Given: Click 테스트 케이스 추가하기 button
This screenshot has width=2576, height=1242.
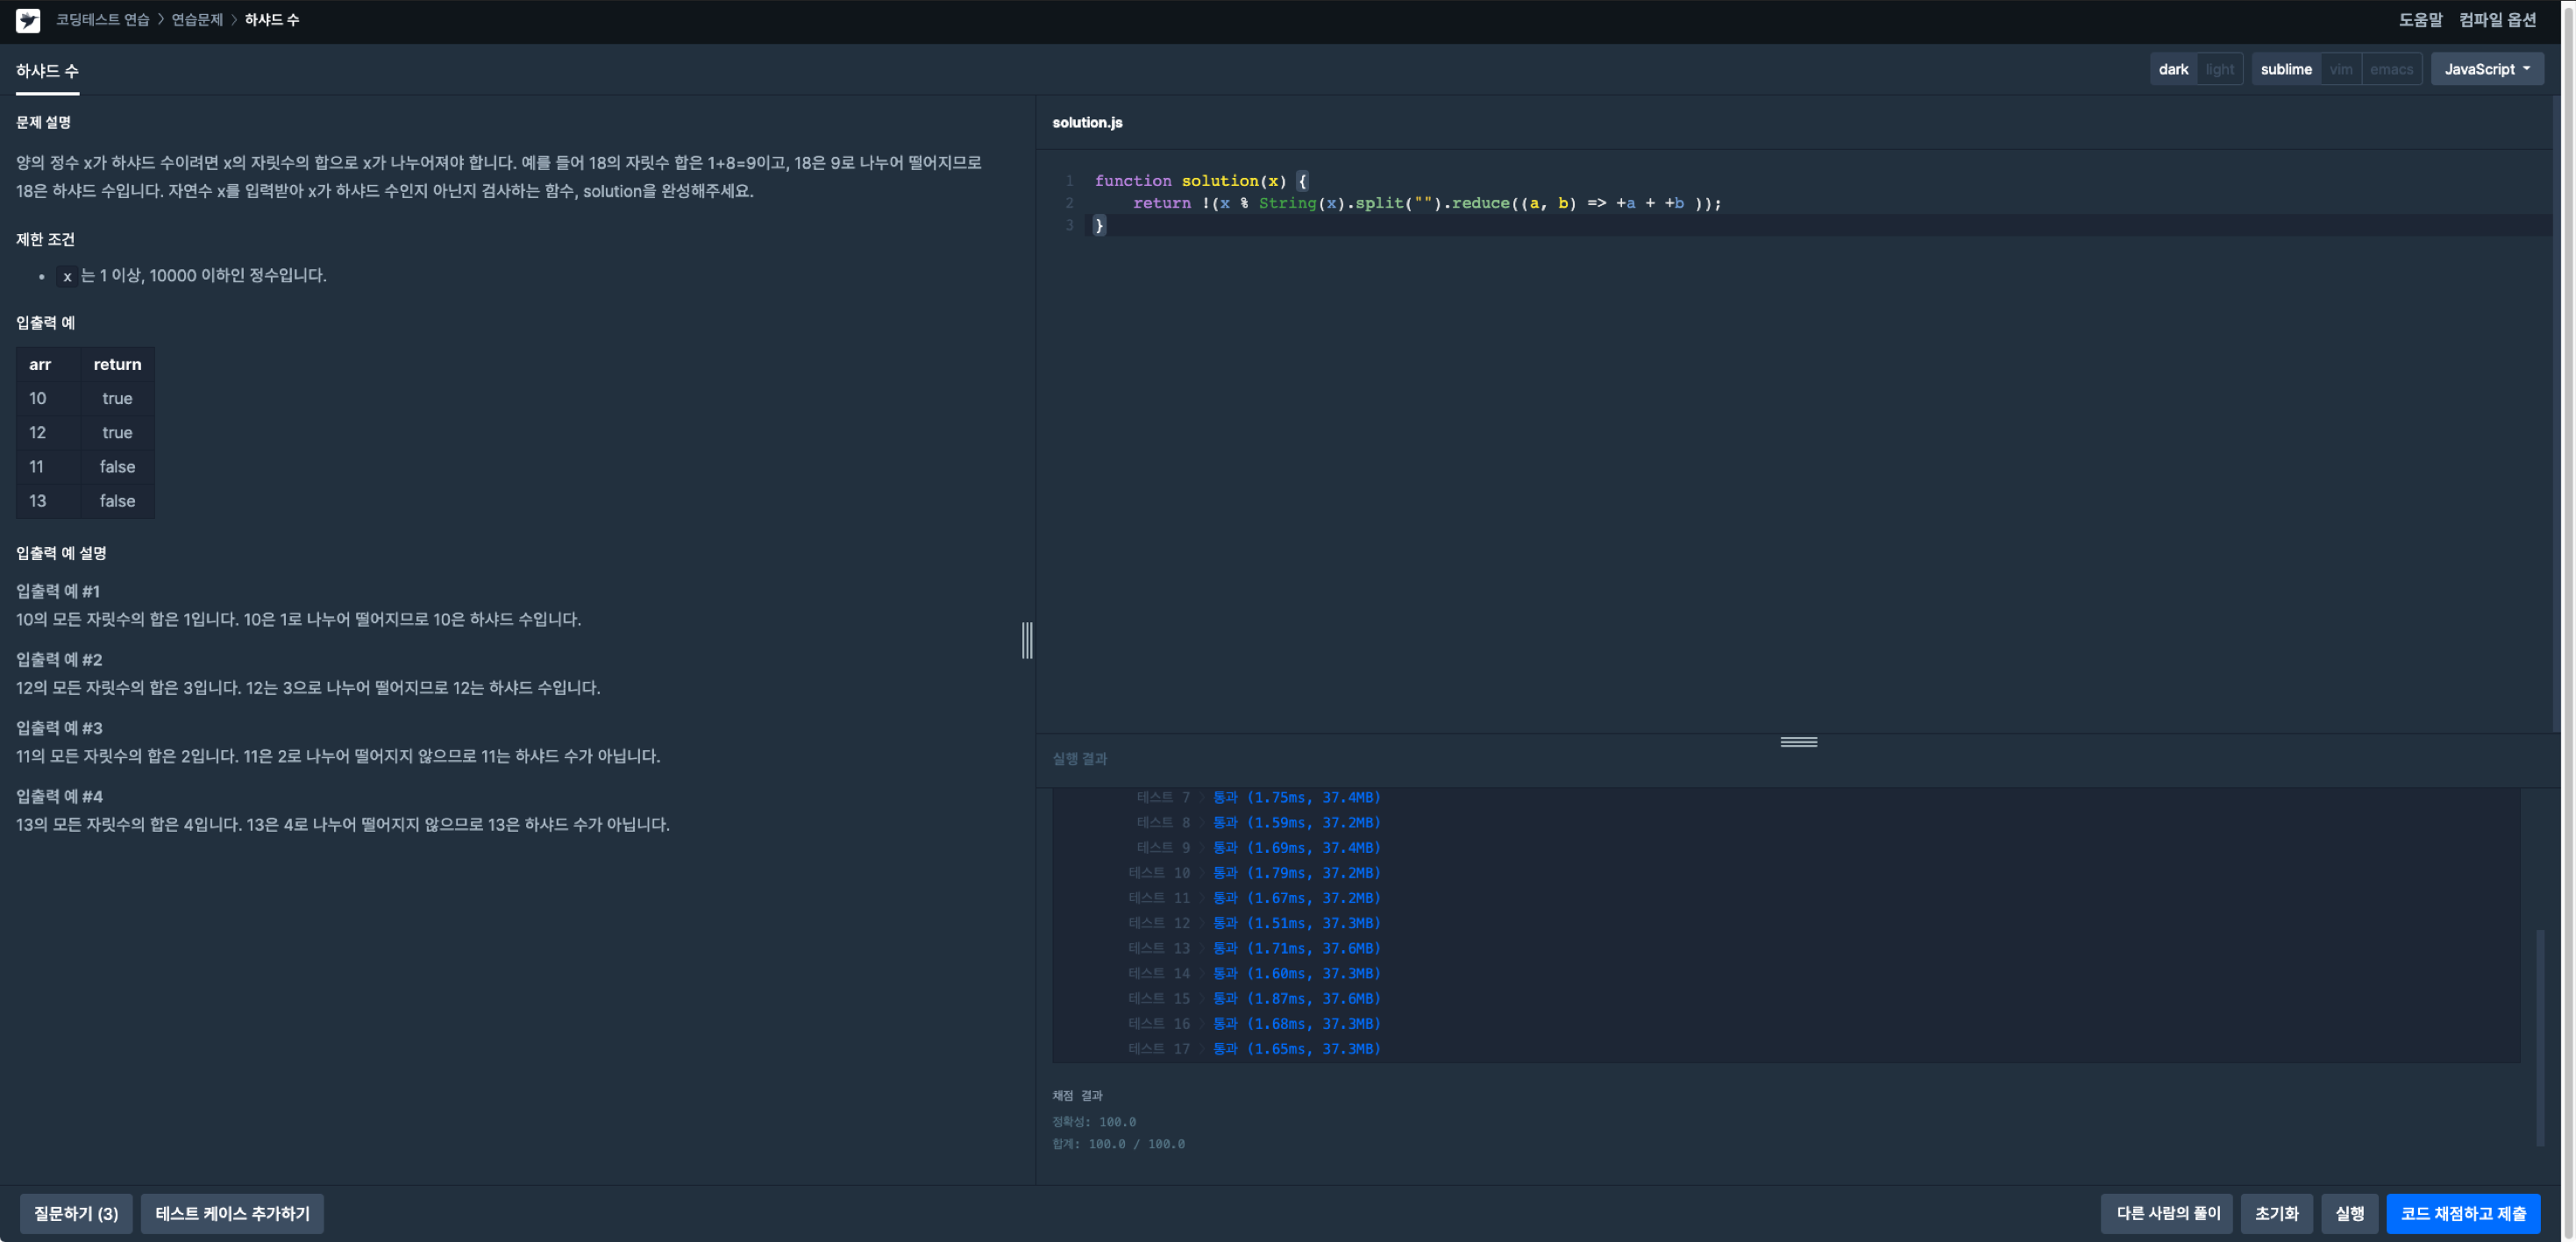Looking at the screenshot, I should [232, 1213].
